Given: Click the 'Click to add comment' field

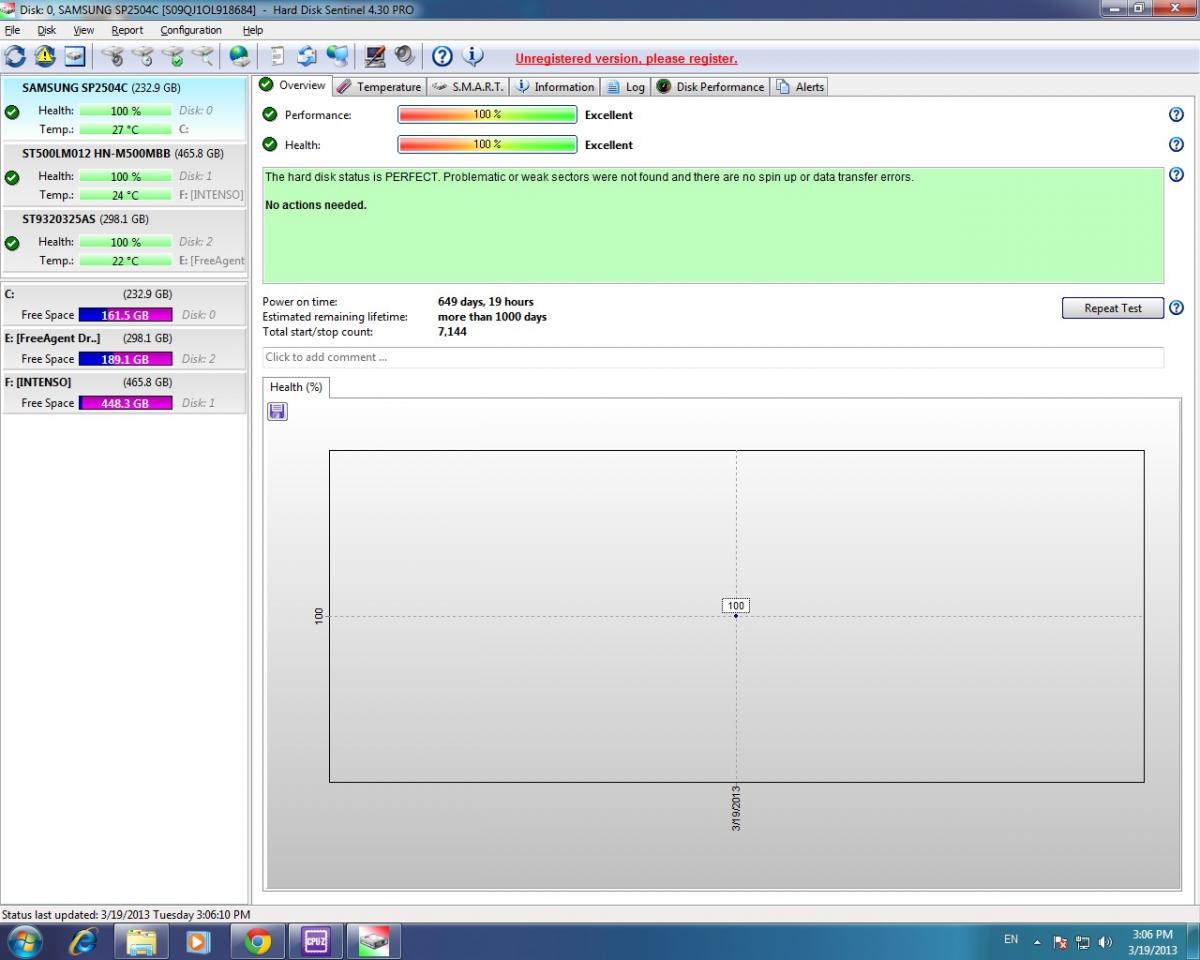Looking at the screenshot, I should 713,357.
